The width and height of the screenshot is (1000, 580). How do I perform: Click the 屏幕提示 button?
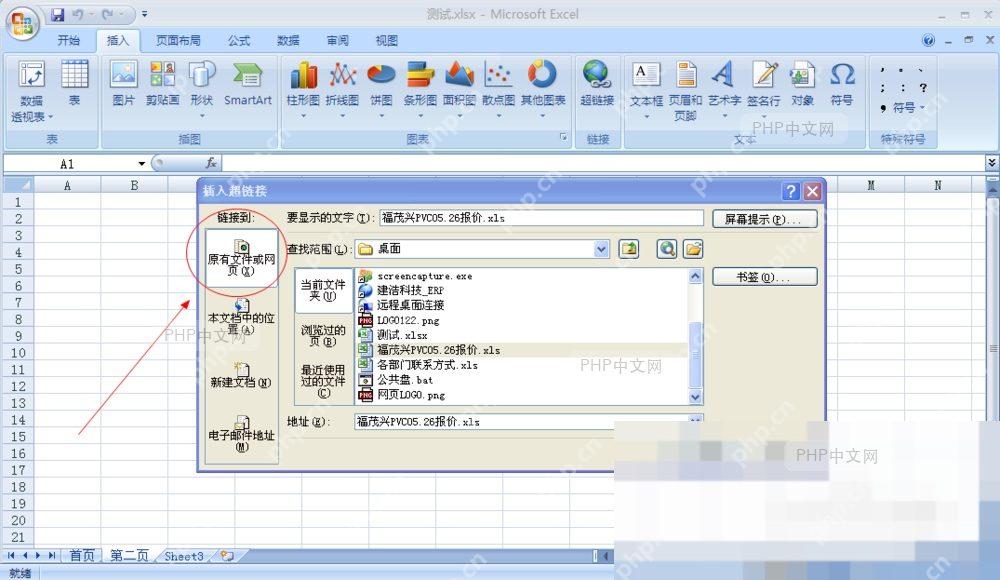[x=765, y=219]
